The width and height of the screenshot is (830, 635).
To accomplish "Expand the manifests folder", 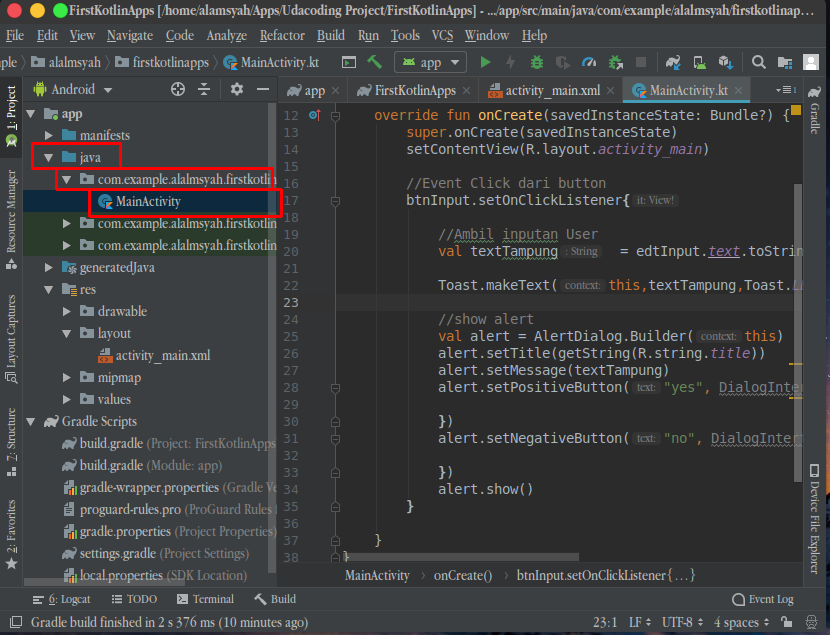I will 49,135.
